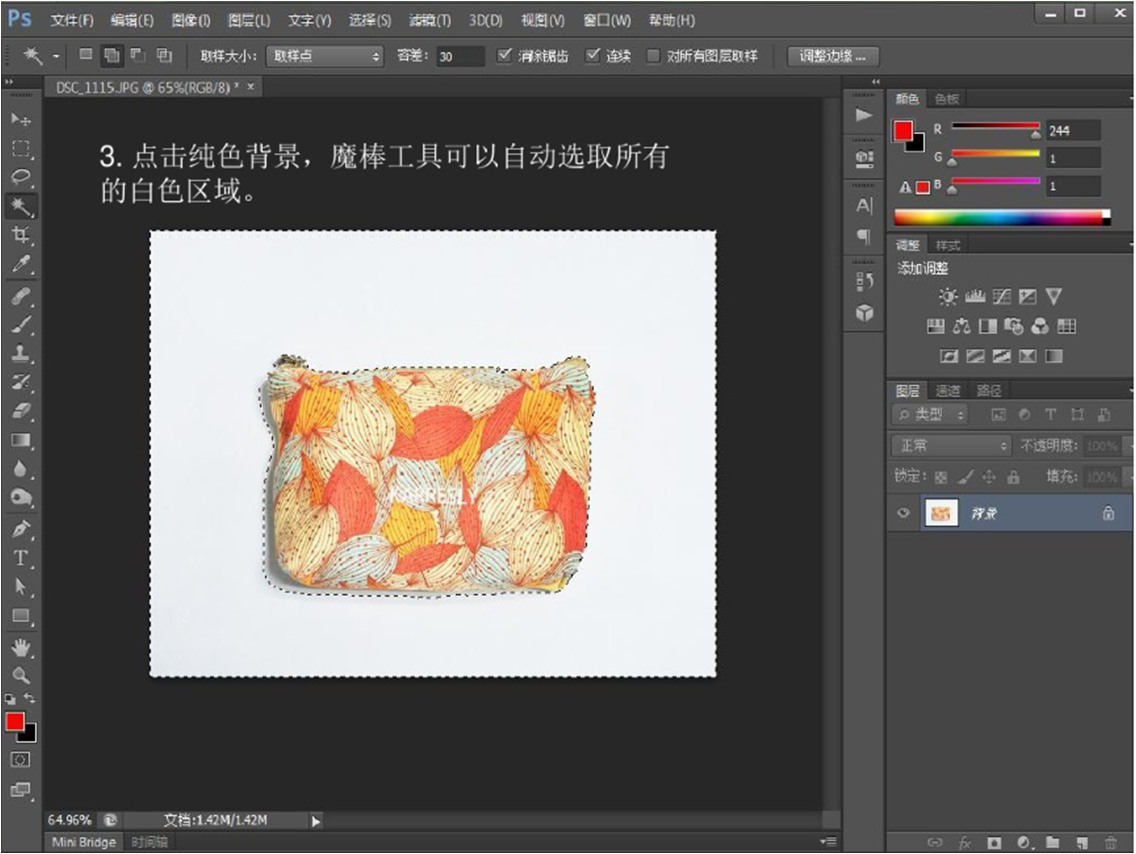The height and width of the screenshot is (854, 1136).
Task: Uncheck the 连续 contiguous checkbox
Action: (x=593, y=56)
